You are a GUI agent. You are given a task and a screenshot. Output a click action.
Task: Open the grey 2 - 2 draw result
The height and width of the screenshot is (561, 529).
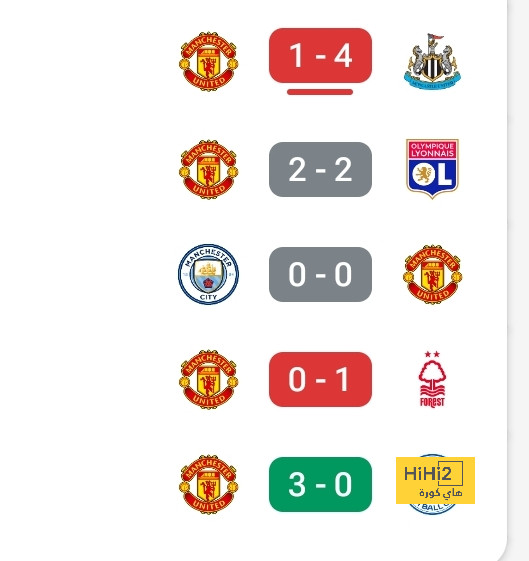point(320,169)
